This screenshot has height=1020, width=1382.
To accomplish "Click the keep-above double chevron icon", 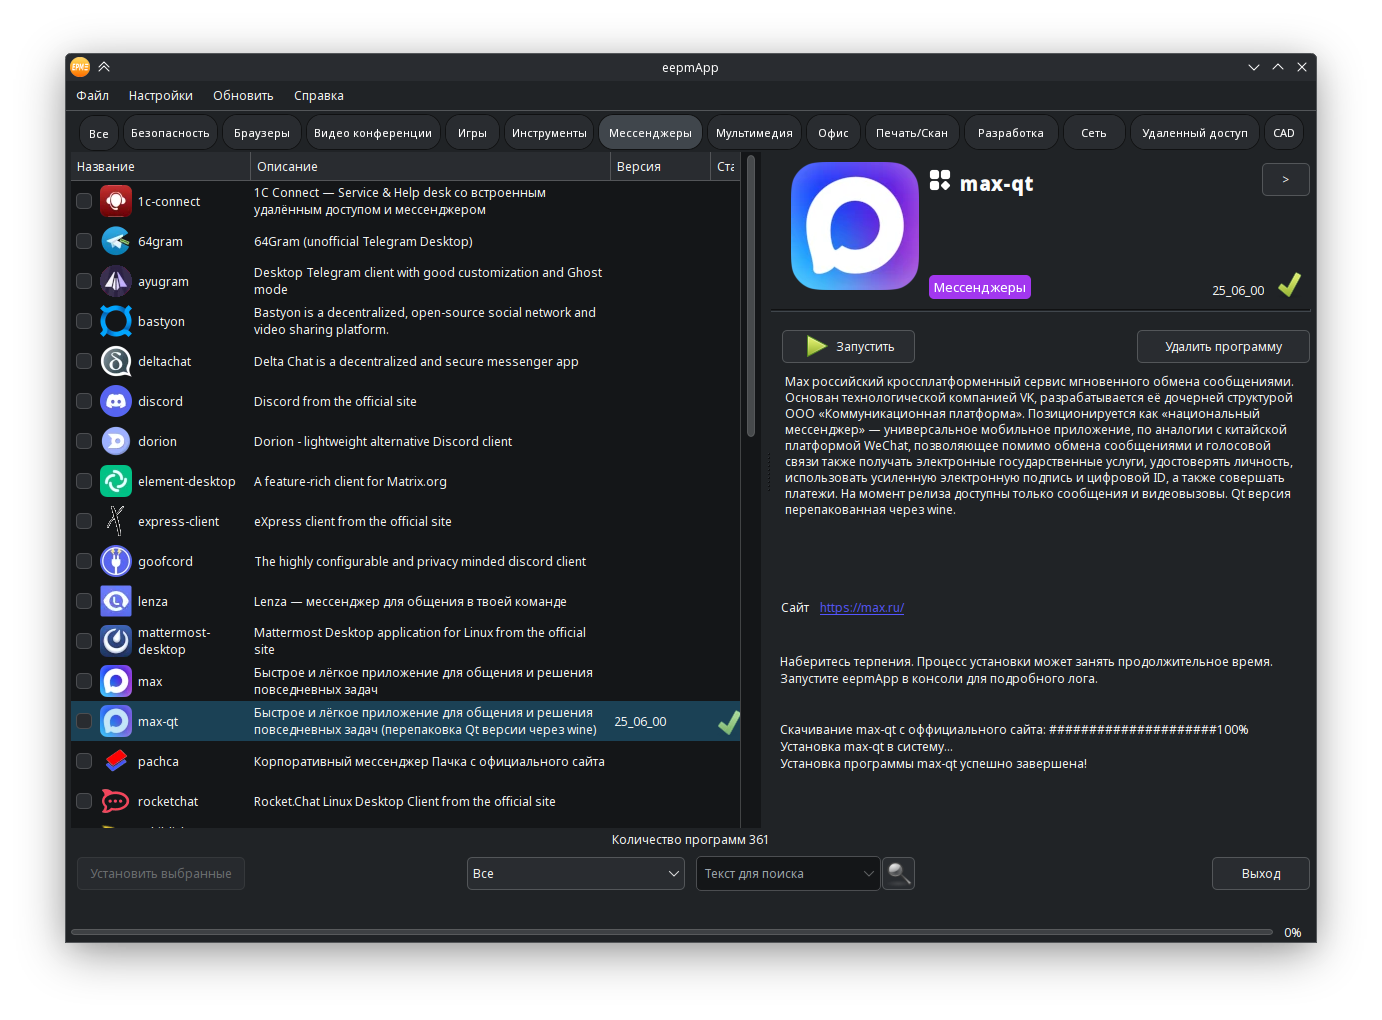I will coord(104,67).
